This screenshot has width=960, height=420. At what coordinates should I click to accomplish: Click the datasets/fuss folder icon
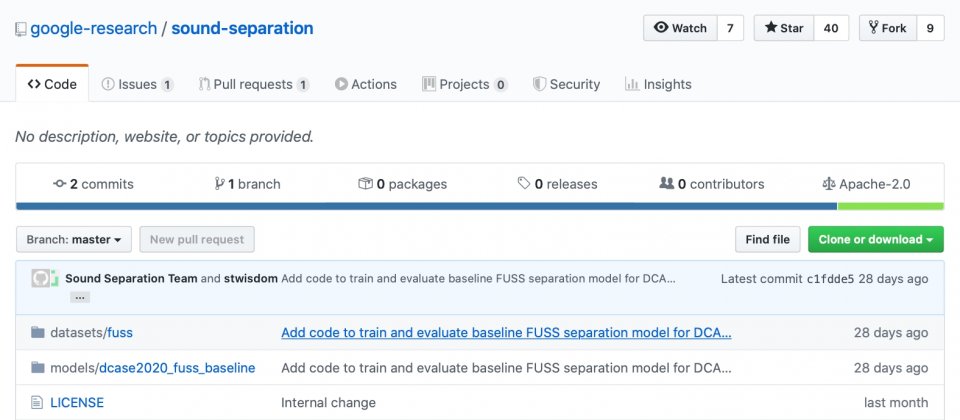(x=38, y=332)
